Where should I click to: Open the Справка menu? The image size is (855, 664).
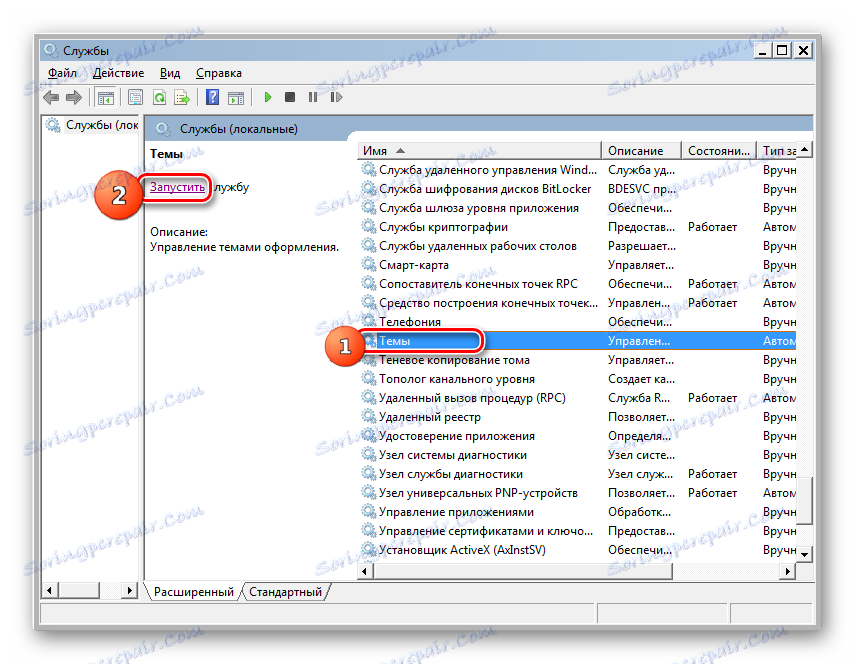tap(219, 73)
